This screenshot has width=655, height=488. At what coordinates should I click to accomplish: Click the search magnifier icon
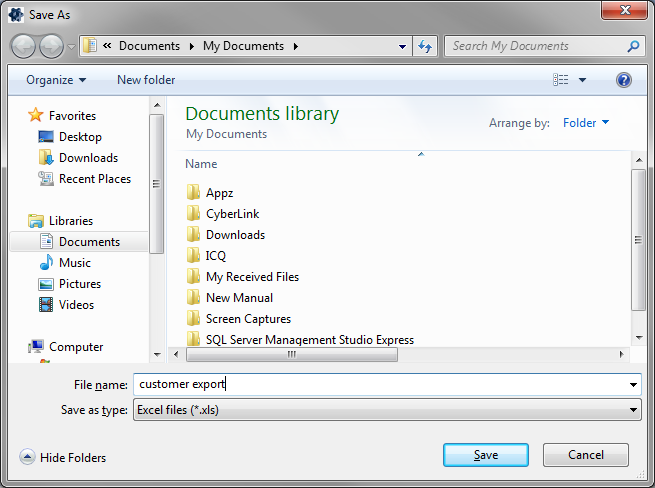633,46
